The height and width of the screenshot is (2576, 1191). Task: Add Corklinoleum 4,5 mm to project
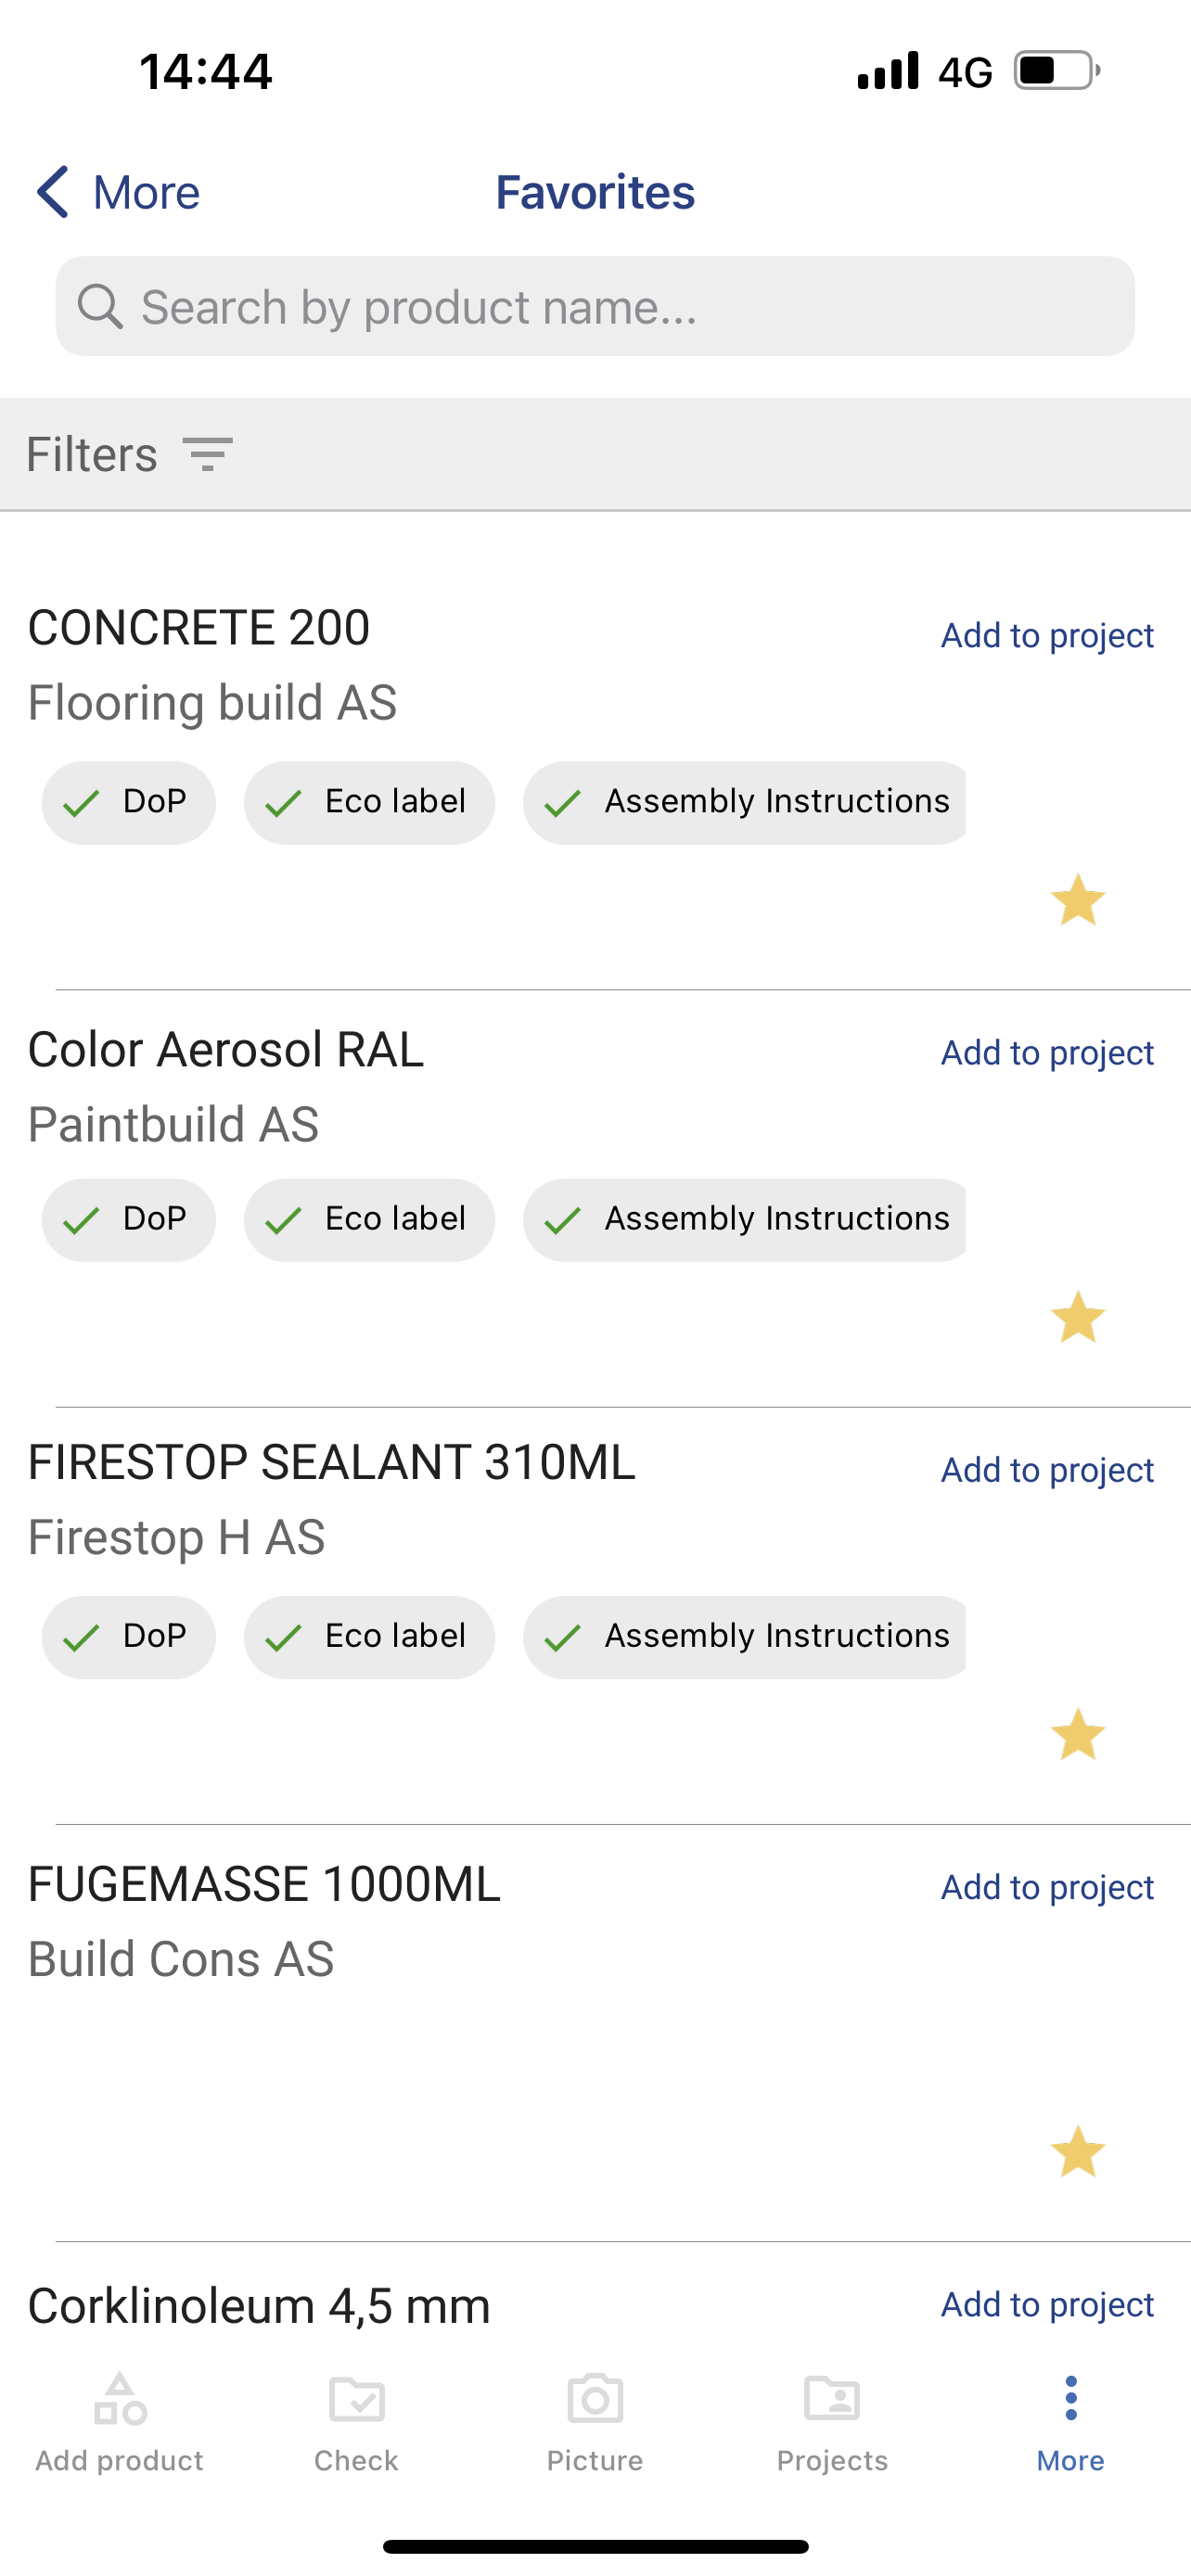(x=1047, y=2304)
